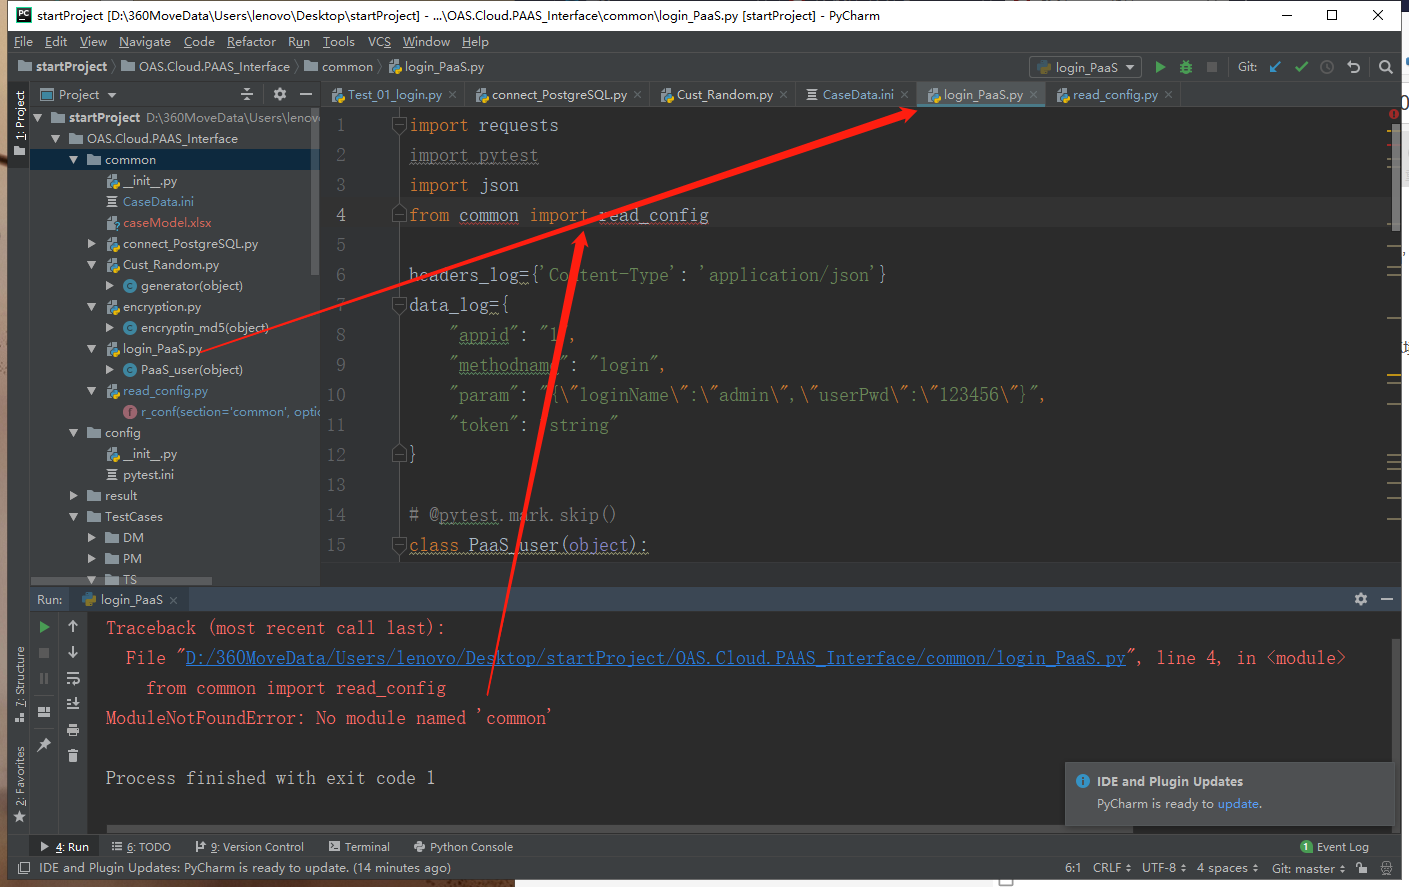Open Git update project icon
The height and width of the screenshot is (887, 1409).
[1274, 67]
